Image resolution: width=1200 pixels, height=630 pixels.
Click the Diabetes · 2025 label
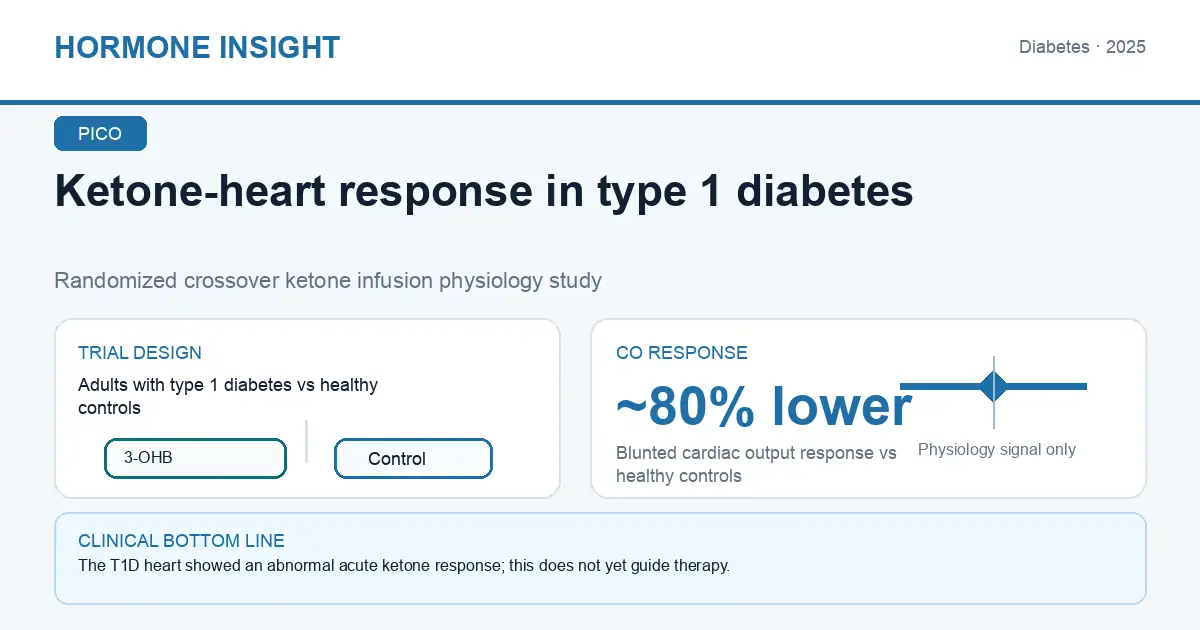point(1082,47)
